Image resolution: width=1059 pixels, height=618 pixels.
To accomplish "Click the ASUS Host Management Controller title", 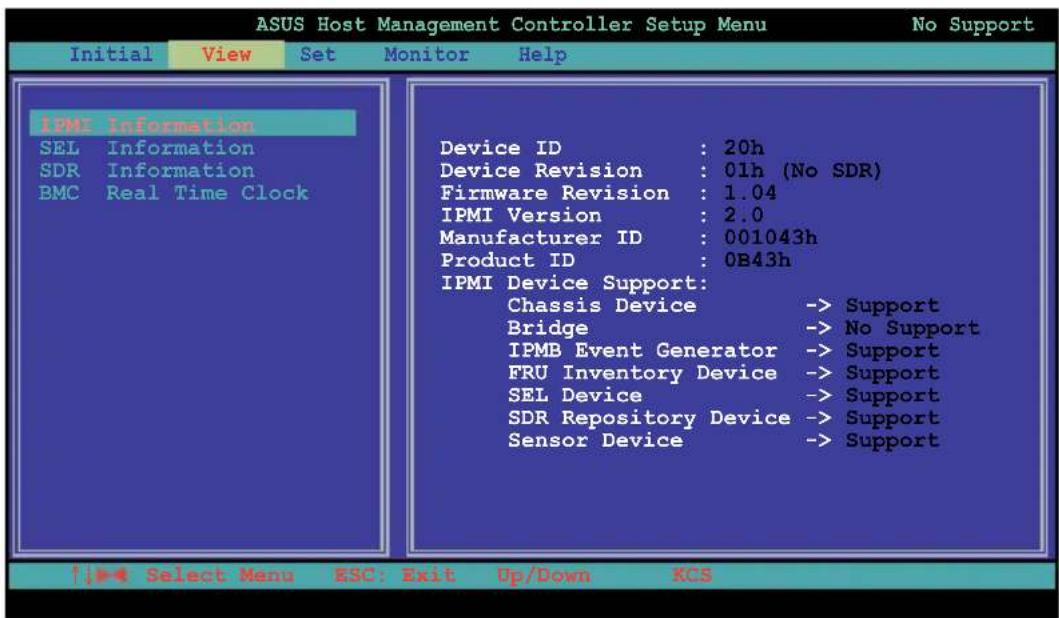I will pos(511,25).
